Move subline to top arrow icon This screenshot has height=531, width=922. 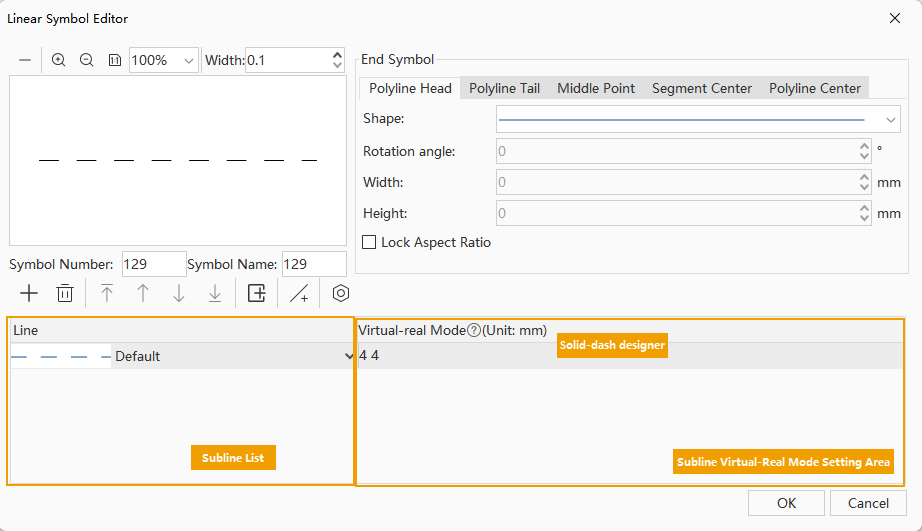[107, 293]
